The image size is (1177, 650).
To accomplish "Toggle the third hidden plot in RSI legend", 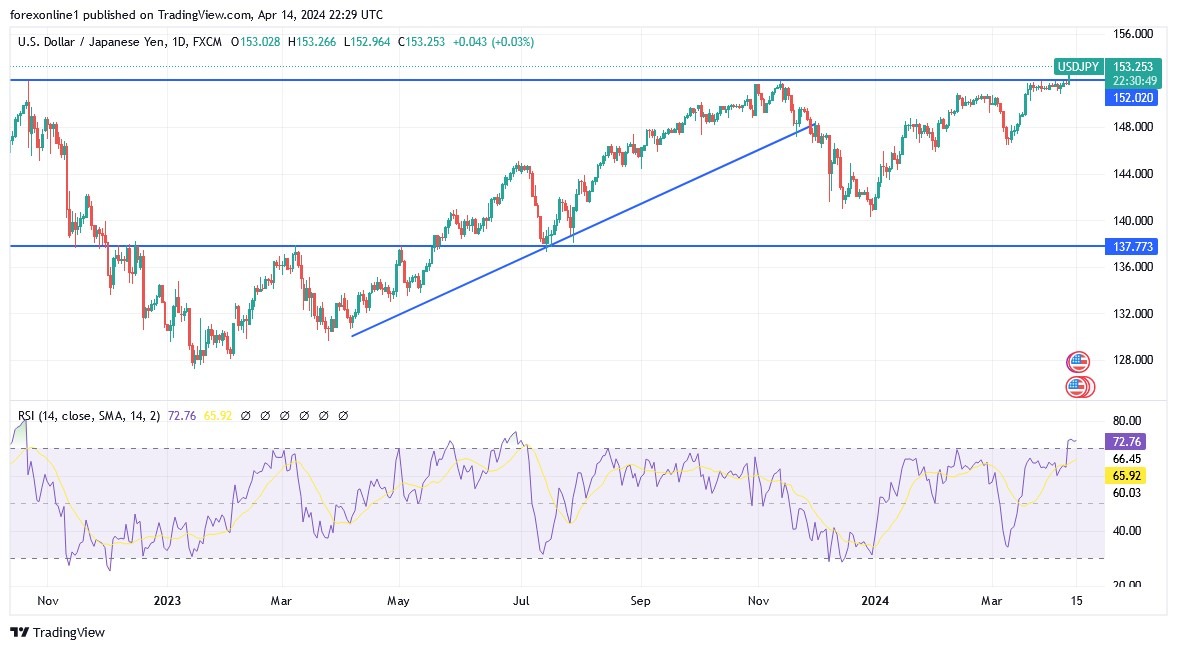I will (284, 415).
